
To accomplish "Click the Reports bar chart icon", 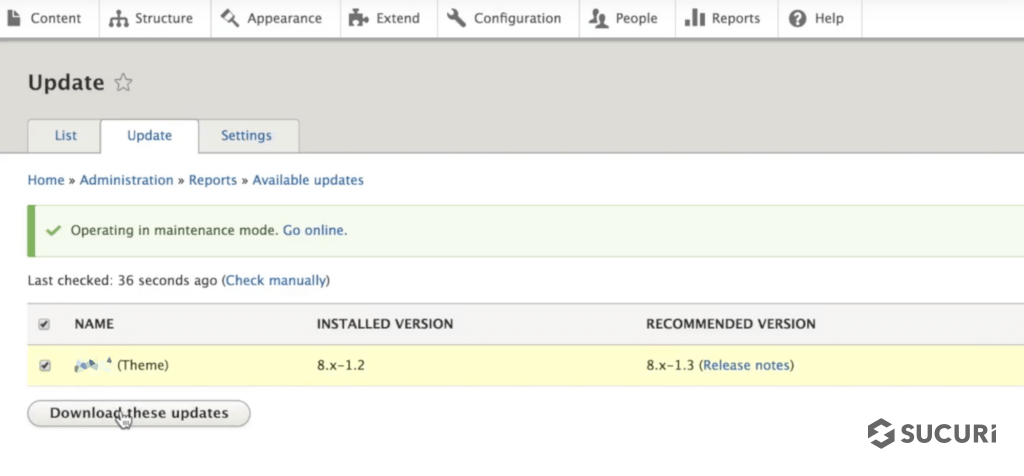I will [x=694, y=18].
